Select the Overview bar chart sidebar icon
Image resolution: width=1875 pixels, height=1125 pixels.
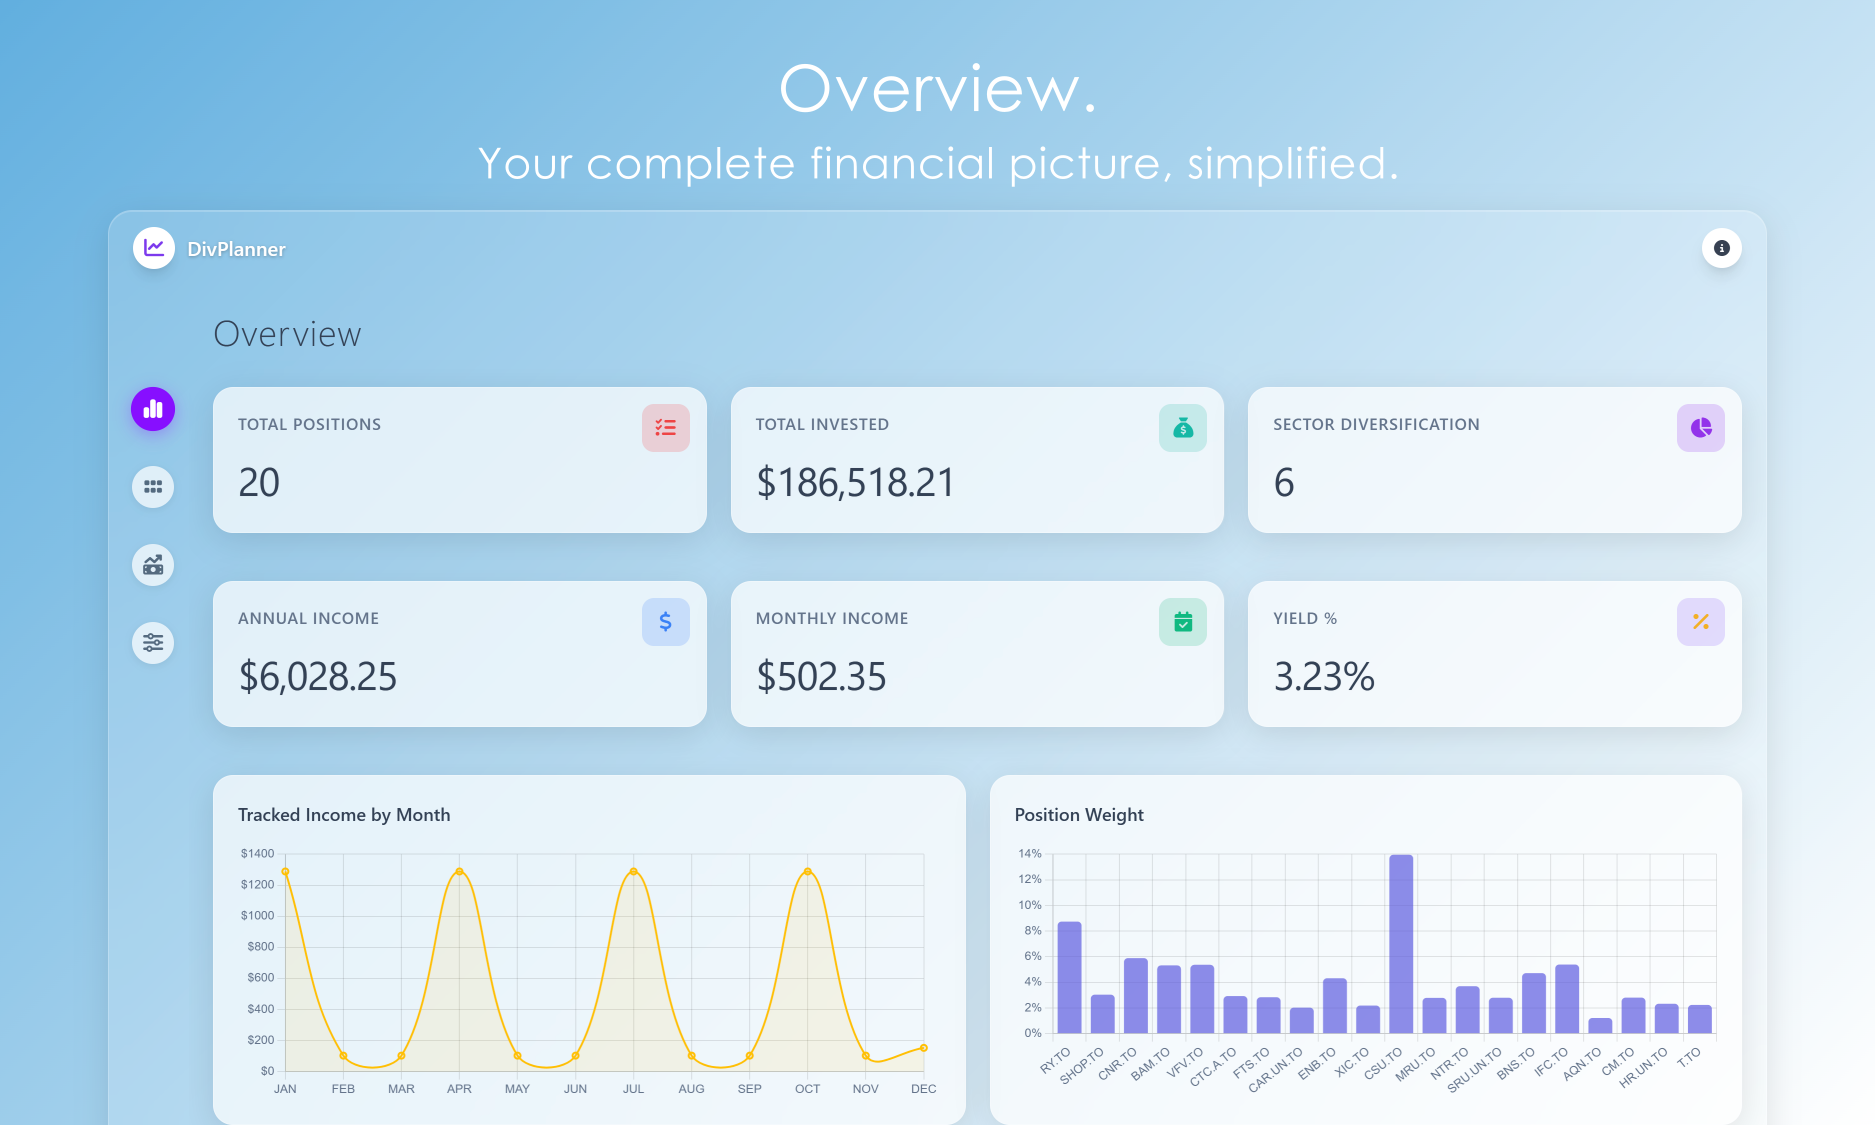pos(153,409)
